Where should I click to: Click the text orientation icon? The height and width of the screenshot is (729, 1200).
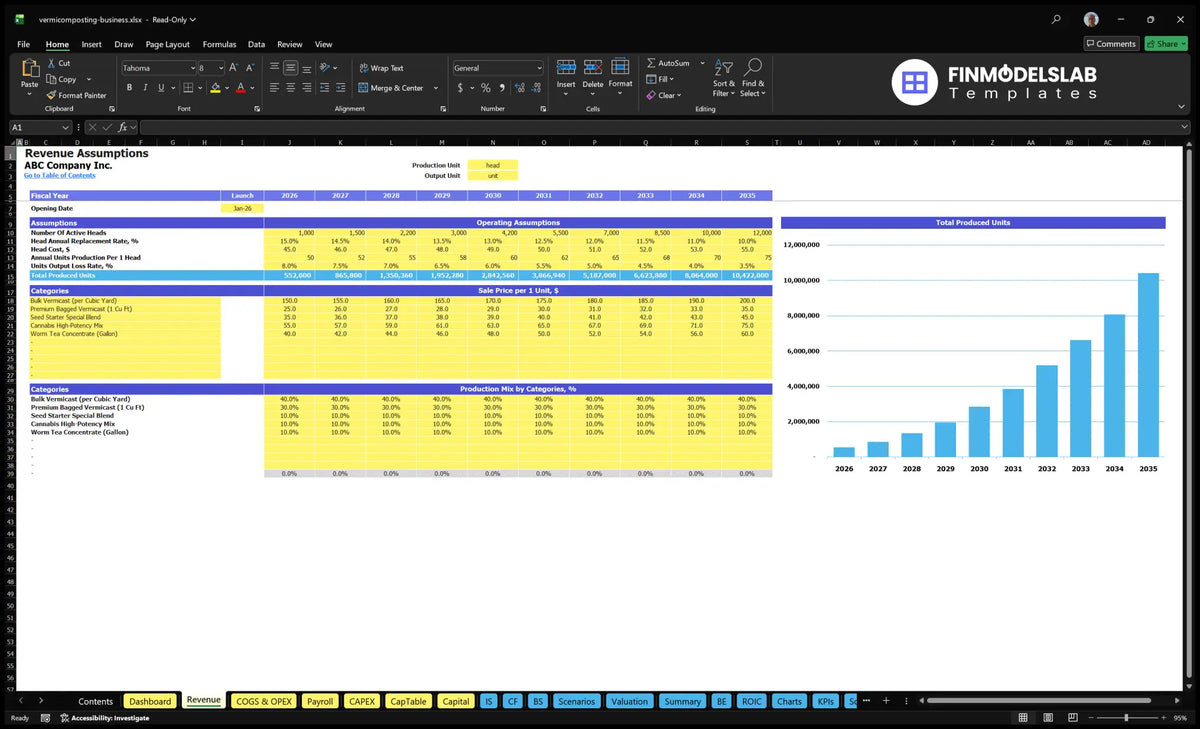click(x=325, y=68)
